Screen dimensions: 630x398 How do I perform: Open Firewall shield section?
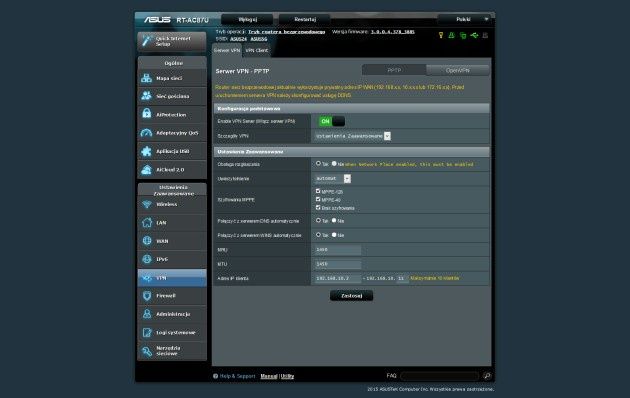tap(172, 296)
